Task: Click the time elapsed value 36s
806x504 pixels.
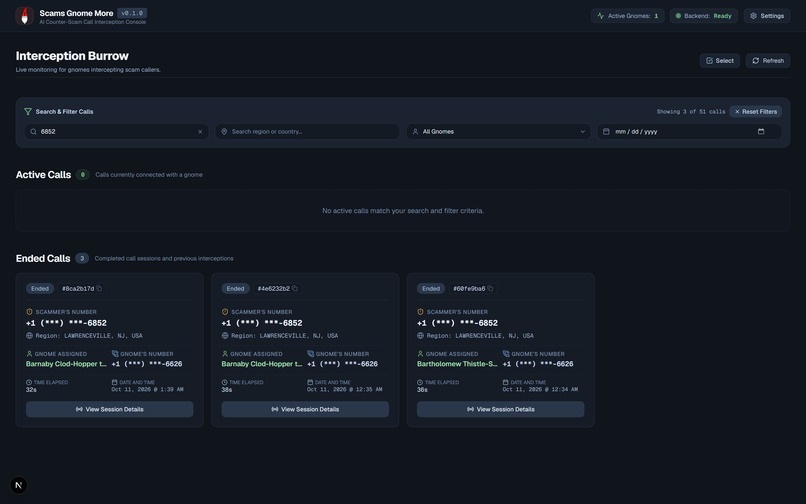Action: tap(423, 390)
